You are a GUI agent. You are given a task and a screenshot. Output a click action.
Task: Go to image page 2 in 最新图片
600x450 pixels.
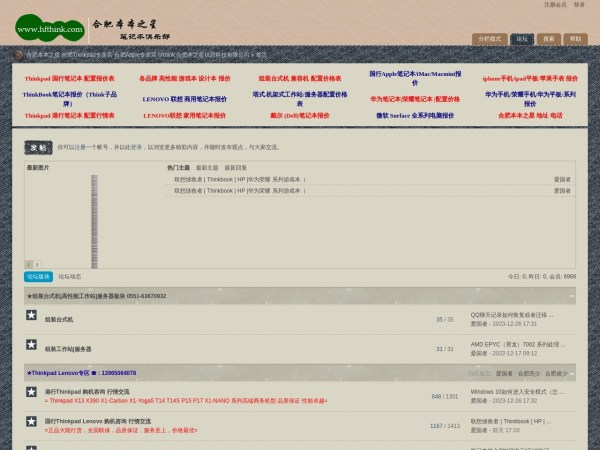coord(37,264)
